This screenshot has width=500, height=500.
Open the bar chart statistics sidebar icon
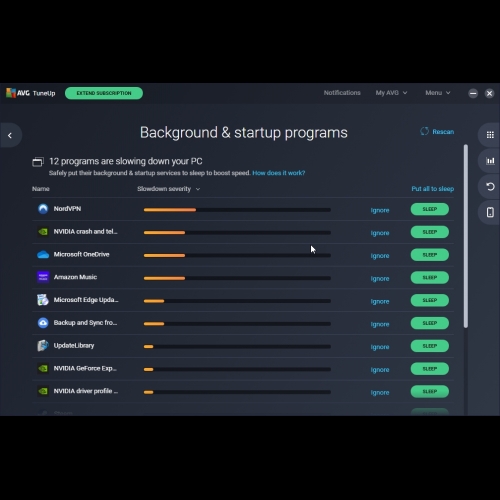tap(490, 161)
